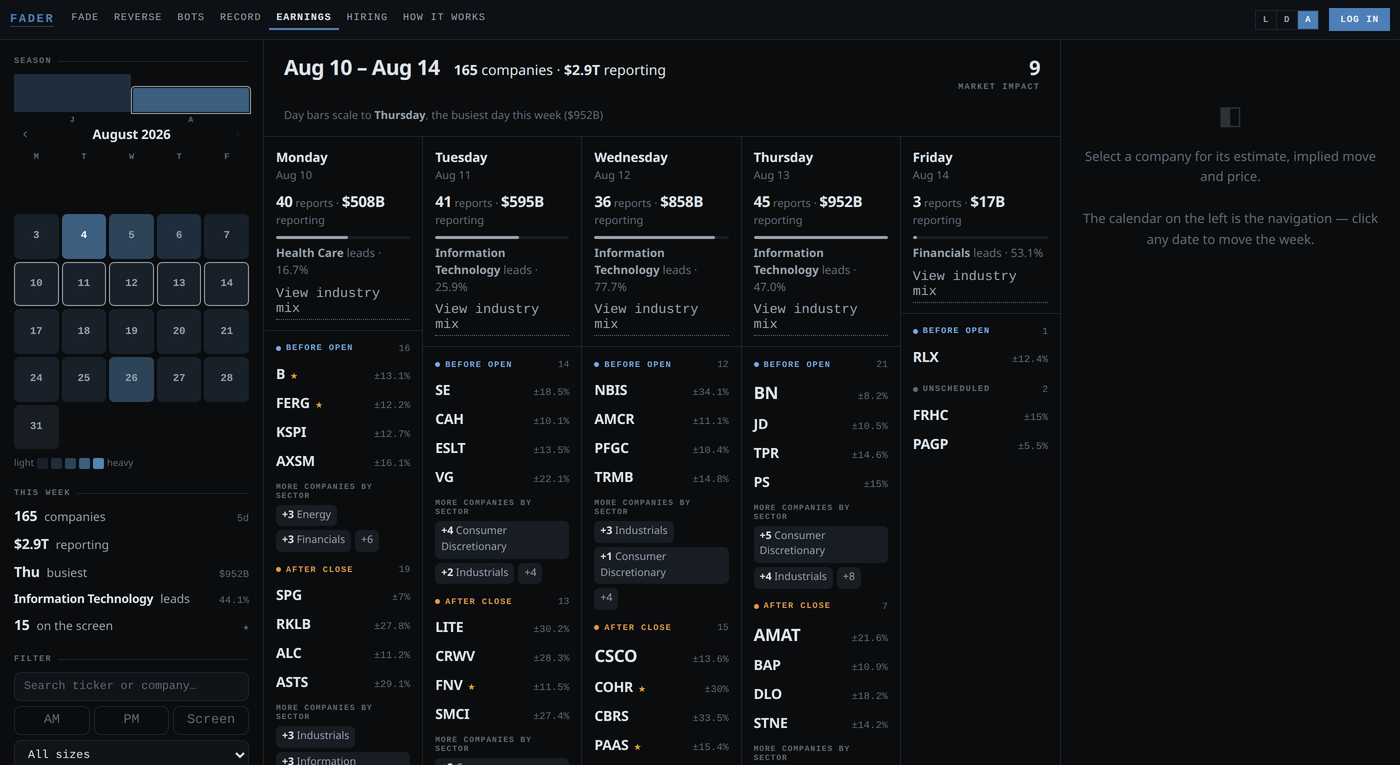The height and width of the screenshot is (765, 1400).
Task: Expand +3 Energy sector on Monday
Action: click(306, 515)
